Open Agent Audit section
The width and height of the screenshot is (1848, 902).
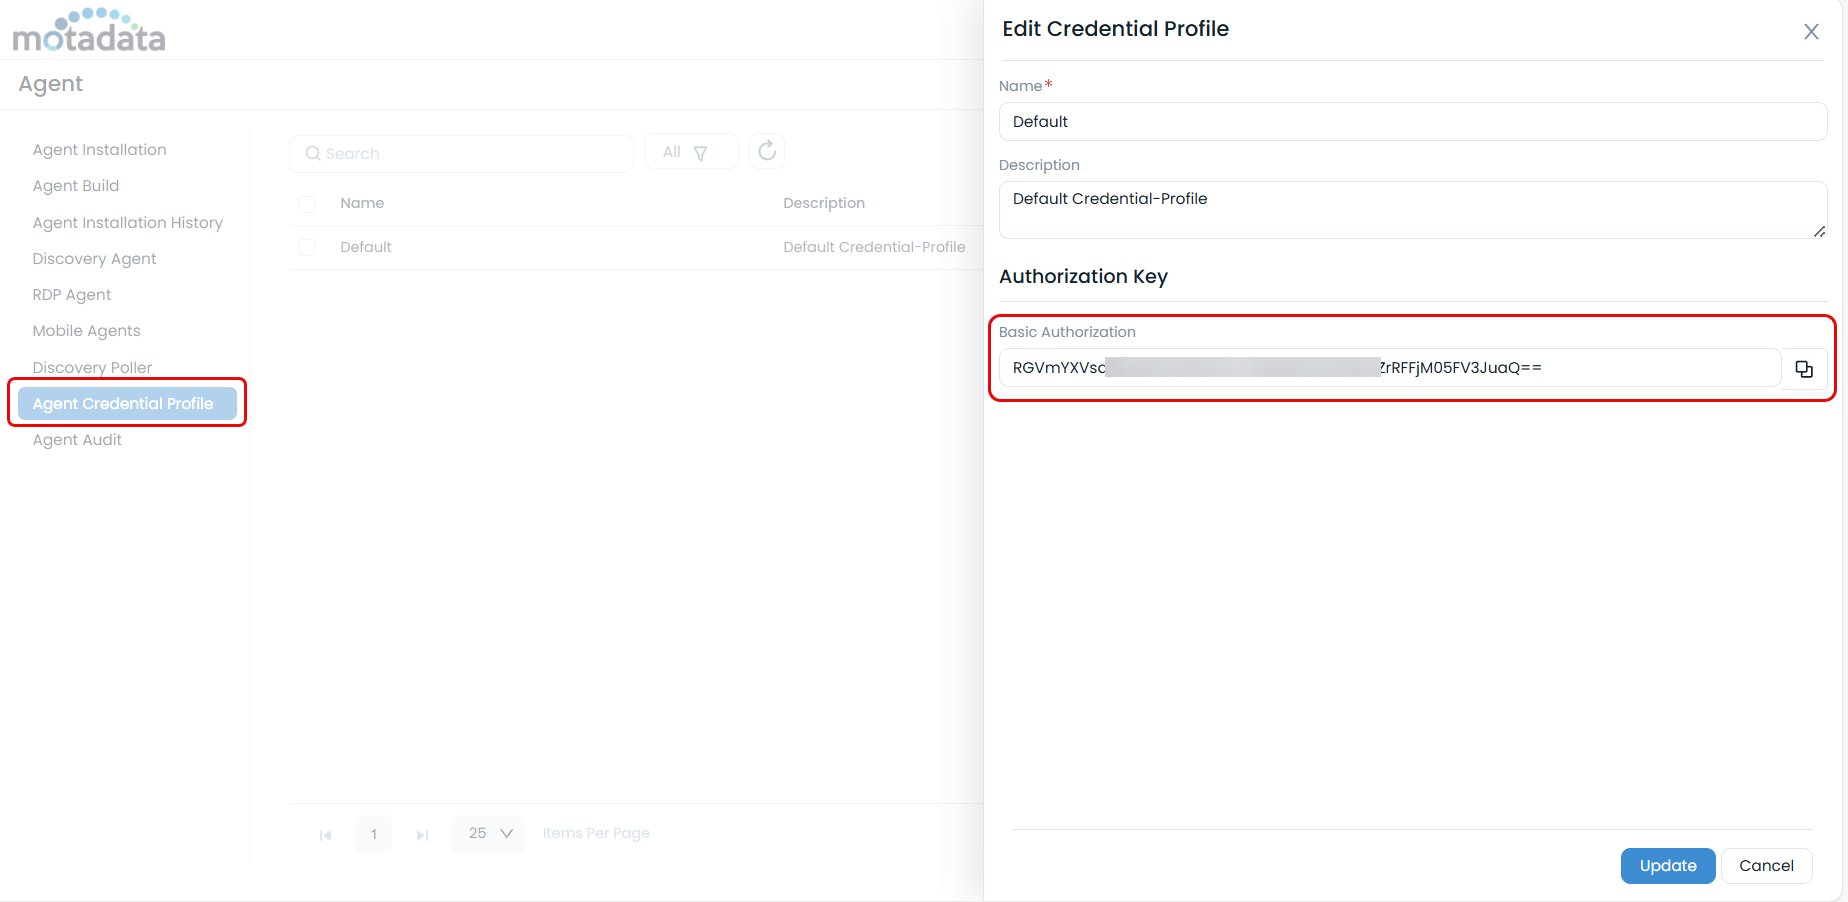(x=77, y=440)
